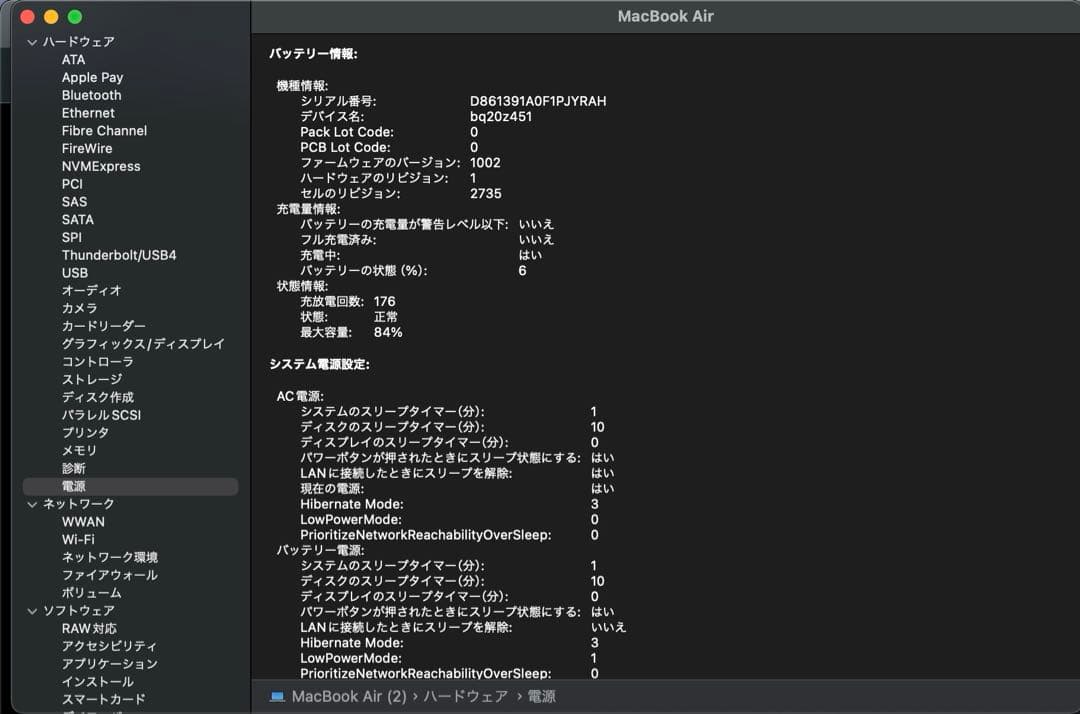
Task: Select Thunderbolt/USB4 in the sidebar
Action: 119,255
